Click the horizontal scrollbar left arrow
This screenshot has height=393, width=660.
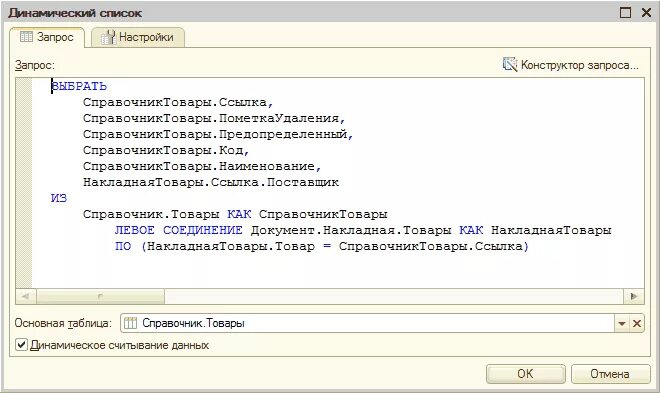[26, 296]
